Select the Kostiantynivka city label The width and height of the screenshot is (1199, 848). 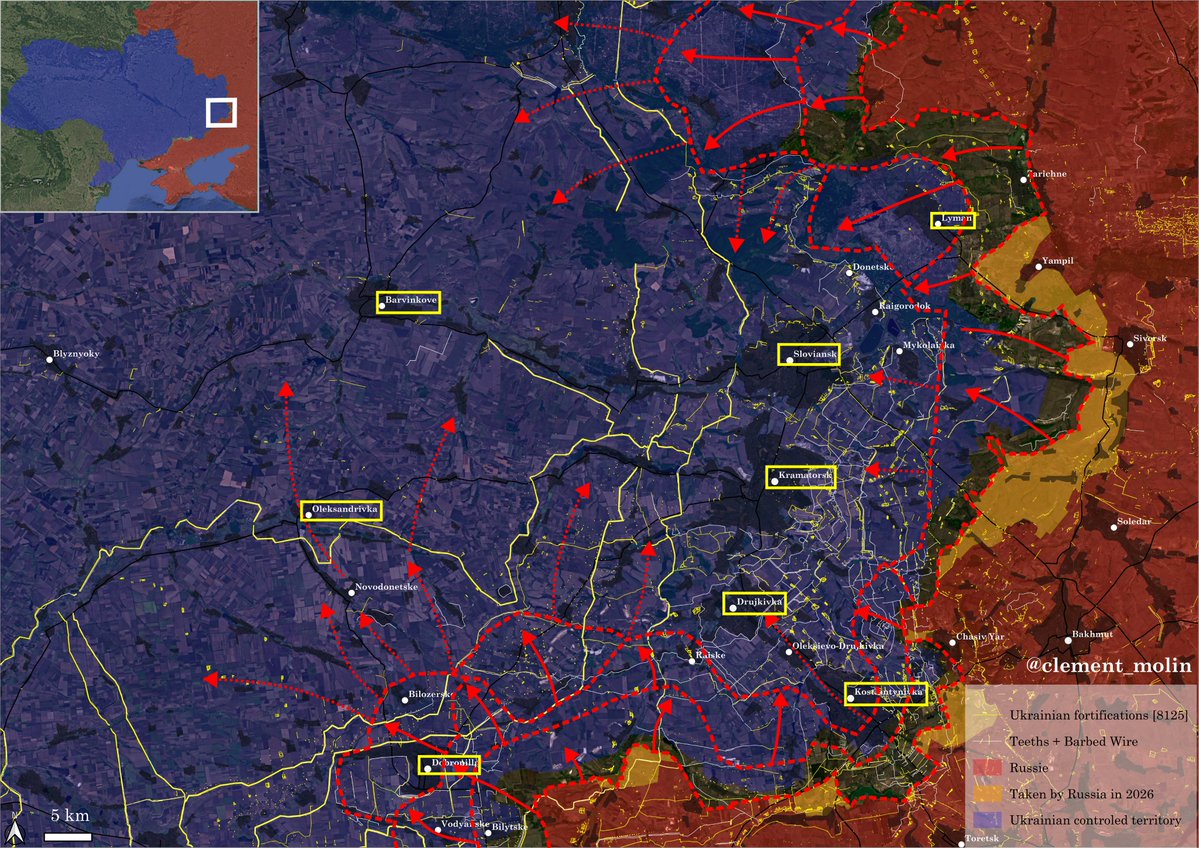click(885, 694)
